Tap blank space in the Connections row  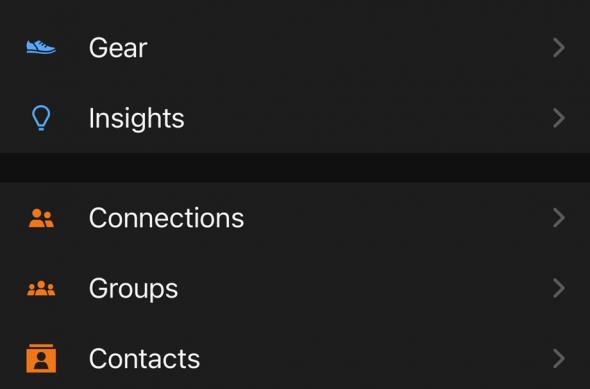point(399,218)
